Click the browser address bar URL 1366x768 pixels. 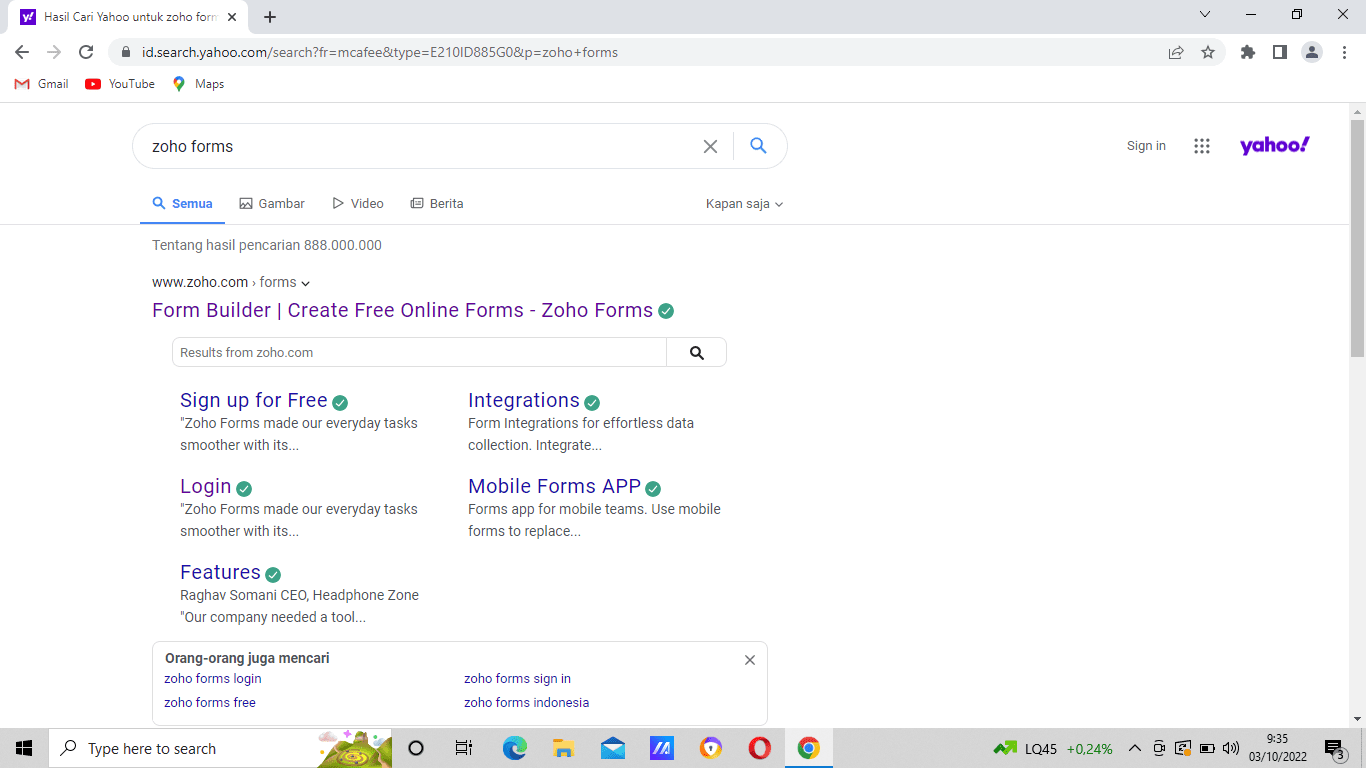pyautogui.click(x=380, y=52)
